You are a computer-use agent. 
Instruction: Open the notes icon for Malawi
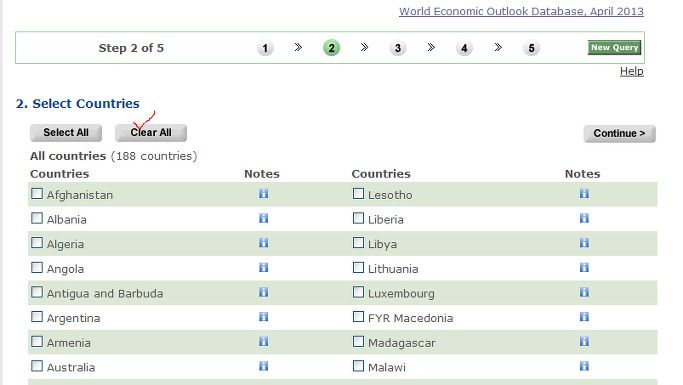(x=584, y=366)
